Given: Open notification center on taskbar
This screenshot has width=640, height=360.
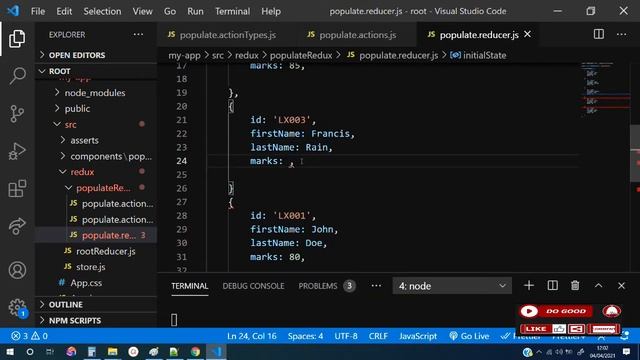Looking at the screenshot, I should tap(627, 351).
